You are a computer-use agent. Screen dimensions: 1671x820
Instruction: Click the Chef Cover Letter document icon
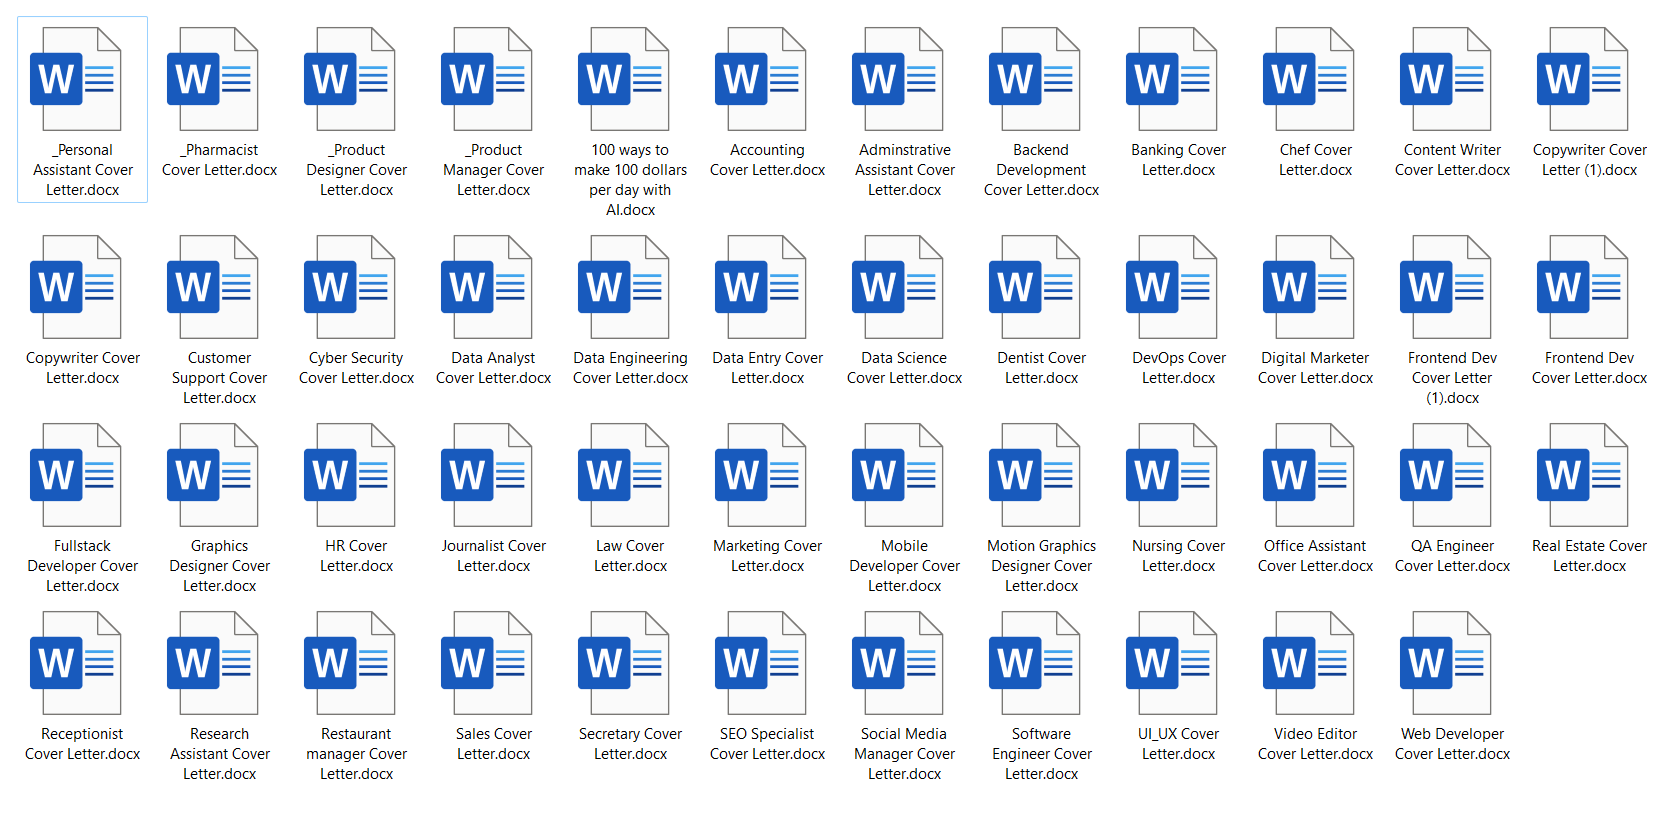(1309, 79)
